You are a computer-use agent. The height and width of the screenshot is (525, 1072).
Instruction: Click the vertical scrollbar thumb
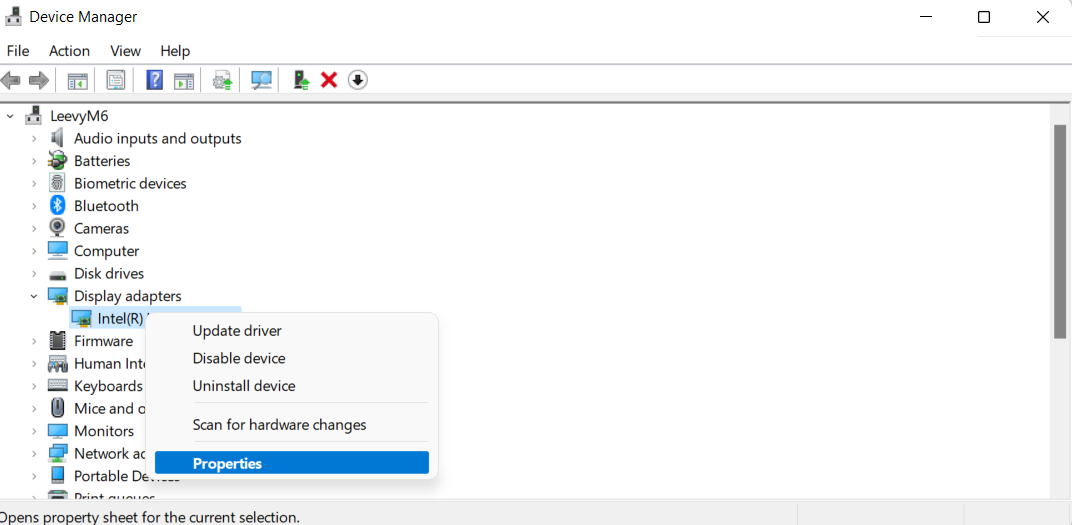[x=1060, y=231]
